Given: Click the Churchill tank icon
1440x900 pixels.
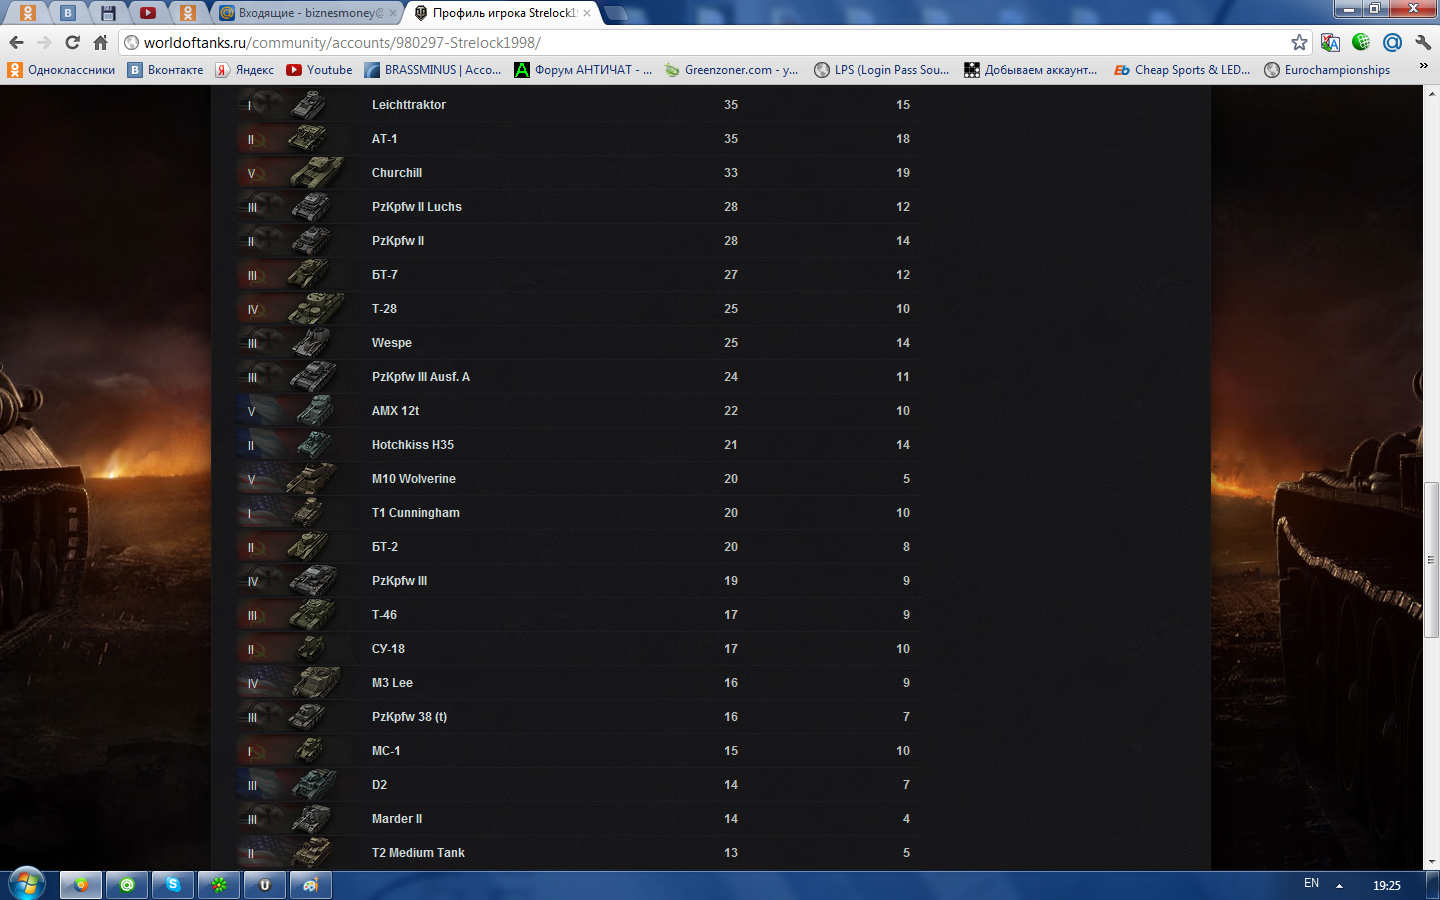Looking at the screenshot, I should (316, 173).
